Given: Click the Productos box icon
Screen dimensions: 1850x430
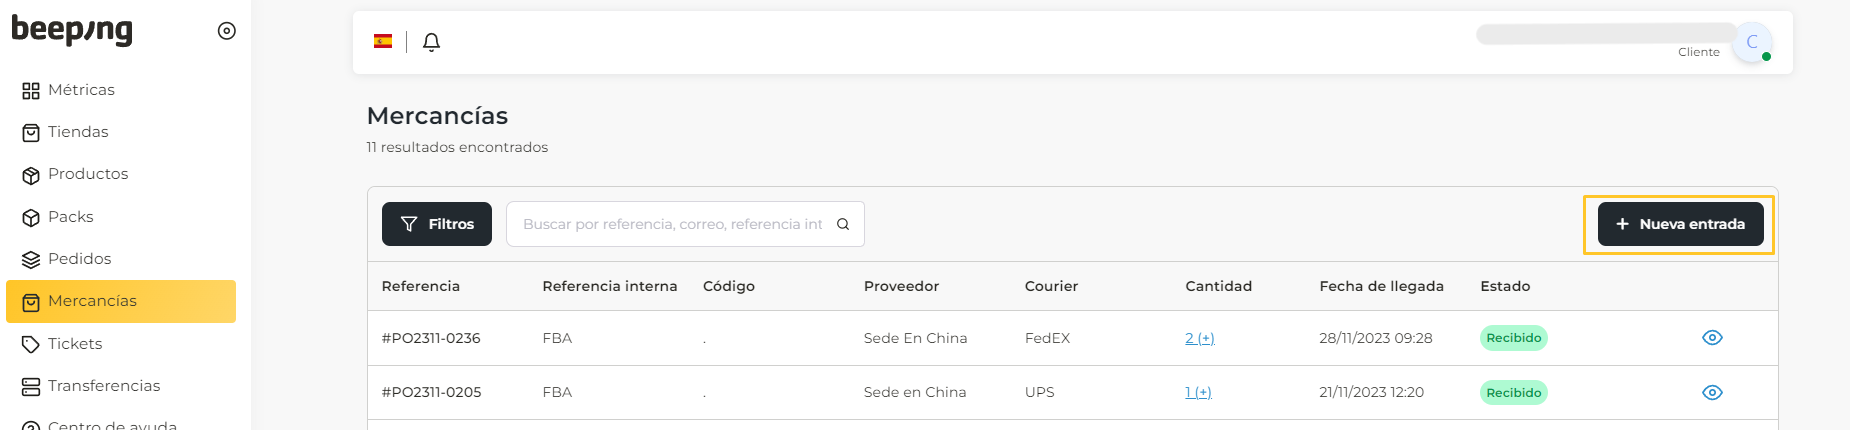Looking at the screenshot, I should pos(31,175).
